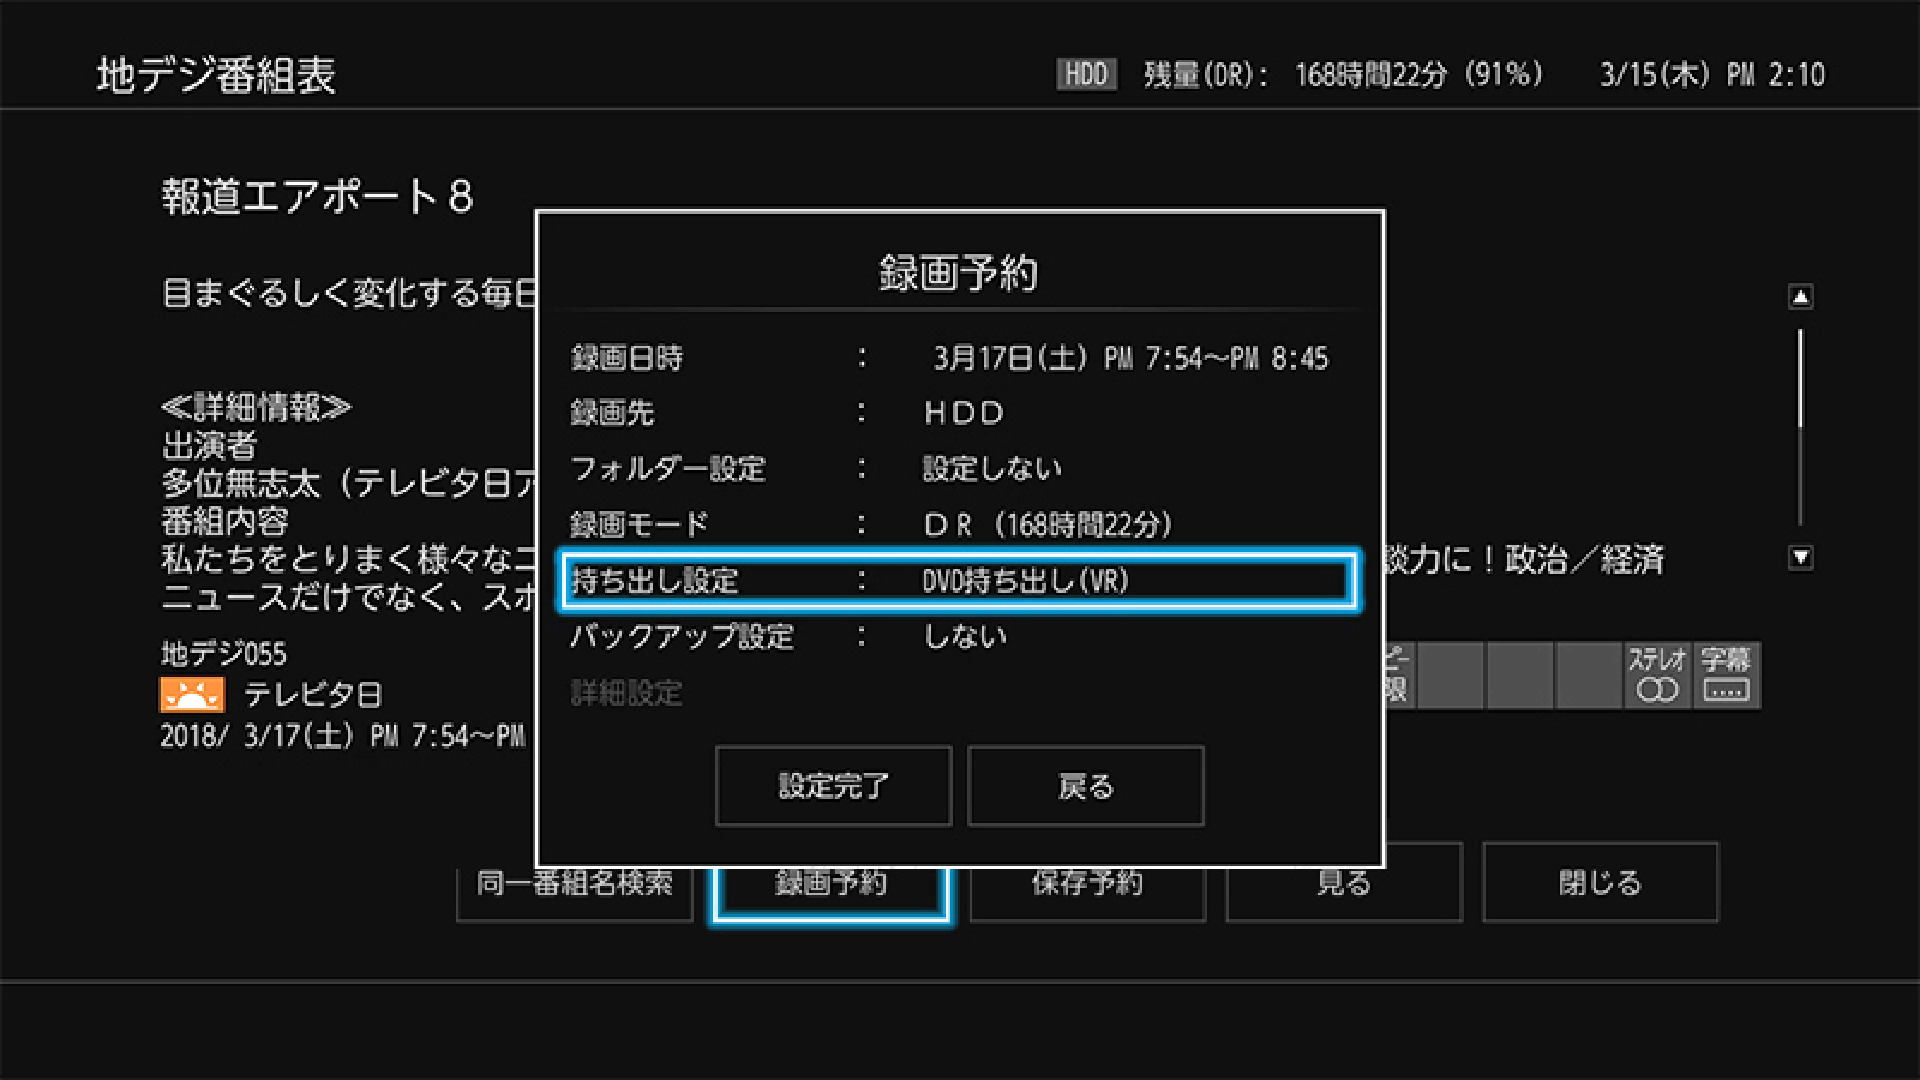Select the テレビ夕日 channel sun logo
This screenshot has height=1080, width=1920.
click(x=192, y=692)
